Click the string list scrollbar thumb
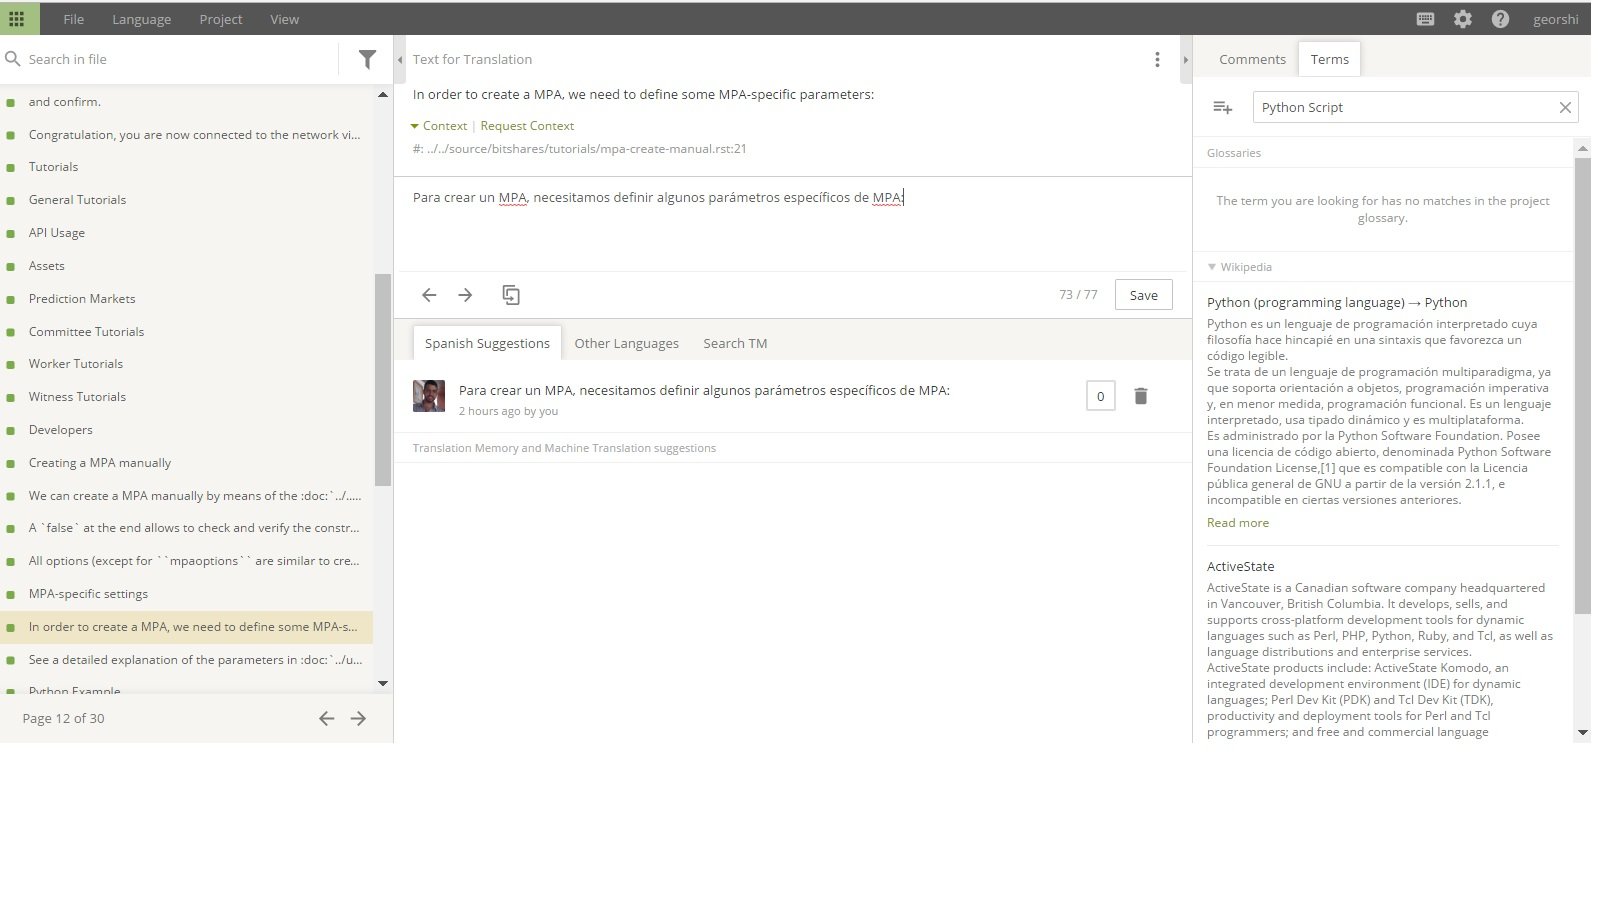Viewport: 1600px width, 900px height. pyautogui.click(x=383, y=380)
